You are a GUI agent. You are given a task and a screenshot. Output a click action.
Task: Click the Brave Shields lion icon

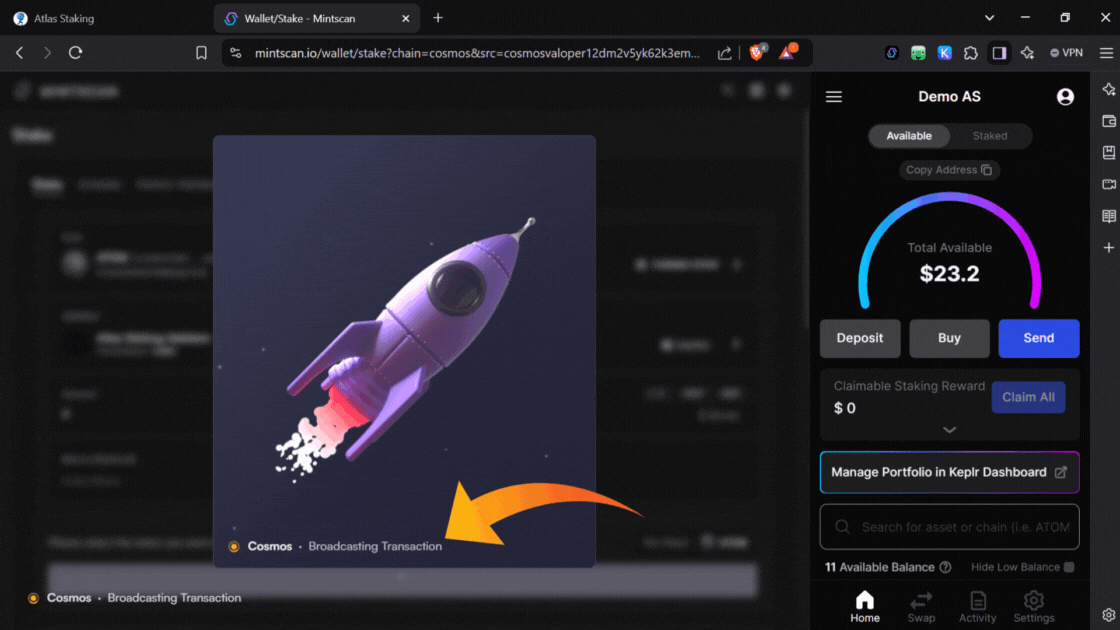(757, 53)
